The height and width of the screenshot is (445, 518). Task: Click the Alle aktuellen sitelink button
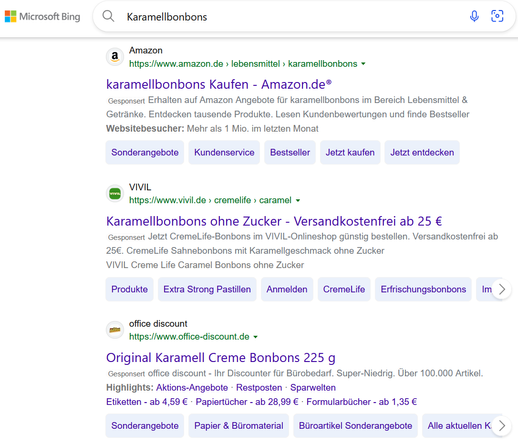point(458,426)
